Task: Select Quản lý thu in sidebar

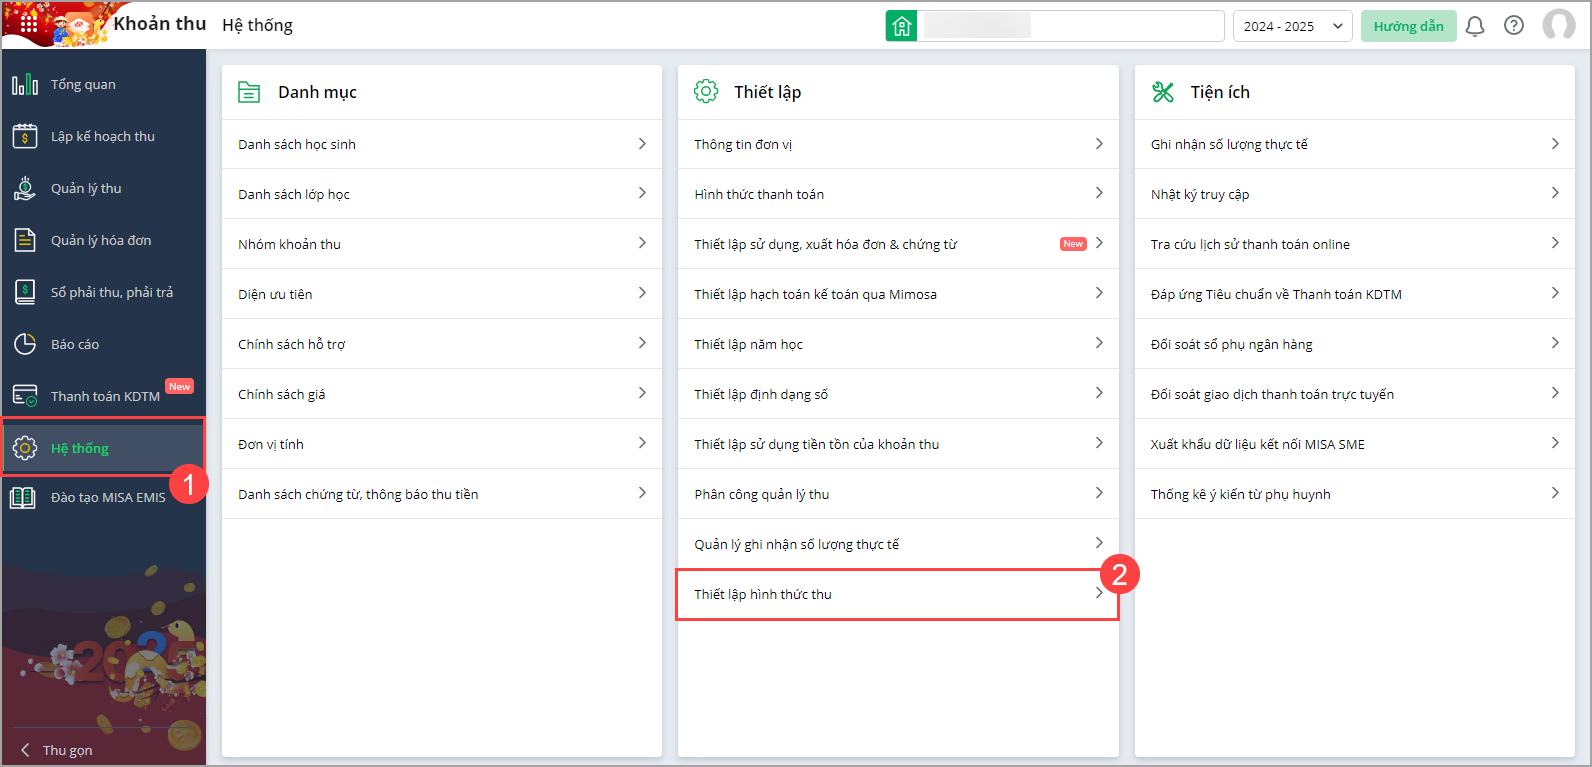Action: pos(86,188)
